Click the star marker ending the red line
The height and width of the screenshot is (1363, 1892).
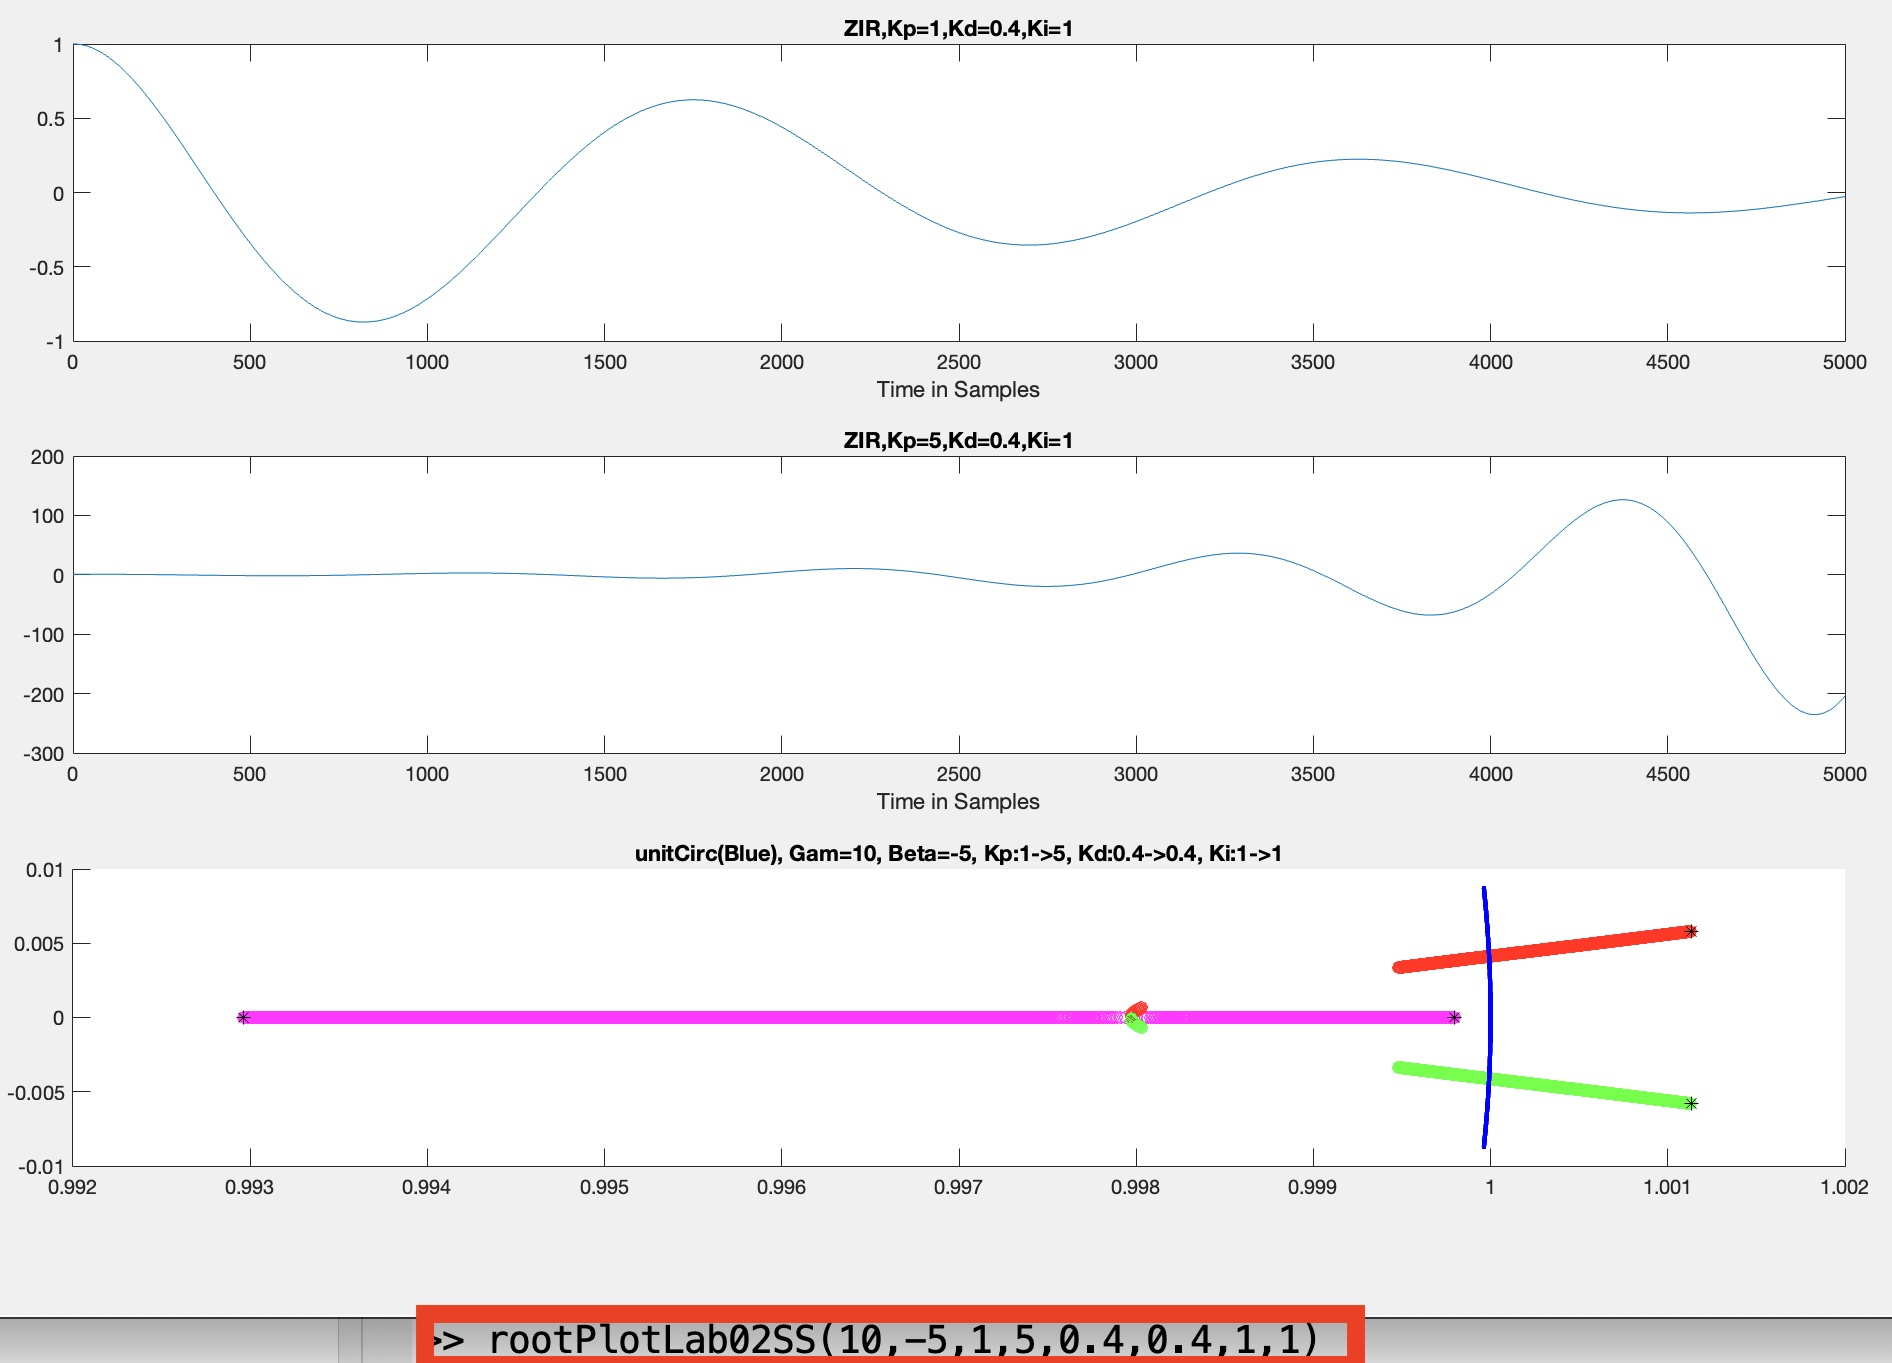(1691, 931)
